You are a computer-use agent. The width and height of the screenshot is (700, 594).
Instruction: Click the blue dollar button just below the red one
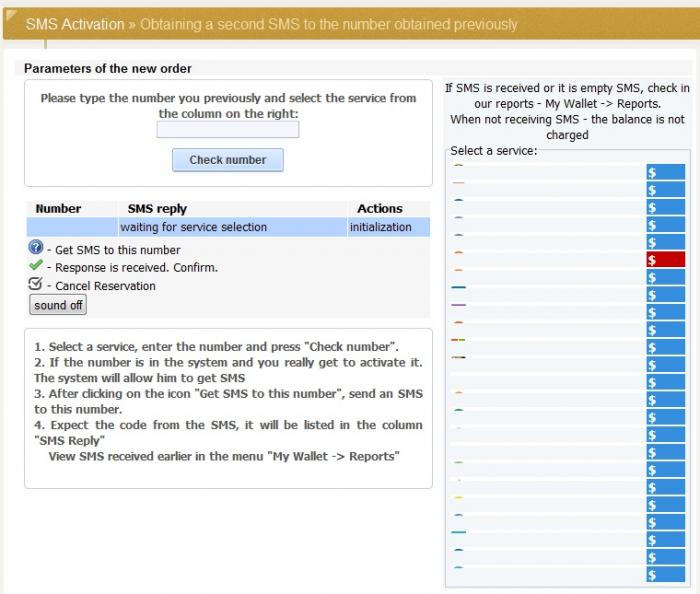665,277
